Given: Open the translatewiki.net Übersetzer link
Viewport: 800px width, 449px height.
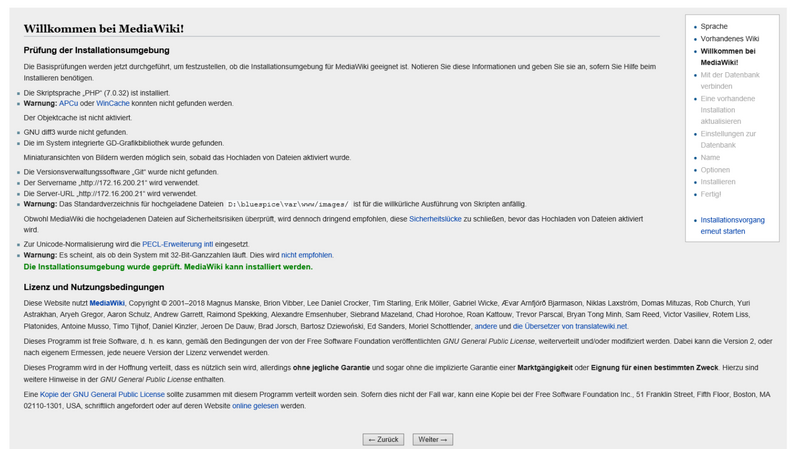Looking at the screenshot, I should (570, 326).
